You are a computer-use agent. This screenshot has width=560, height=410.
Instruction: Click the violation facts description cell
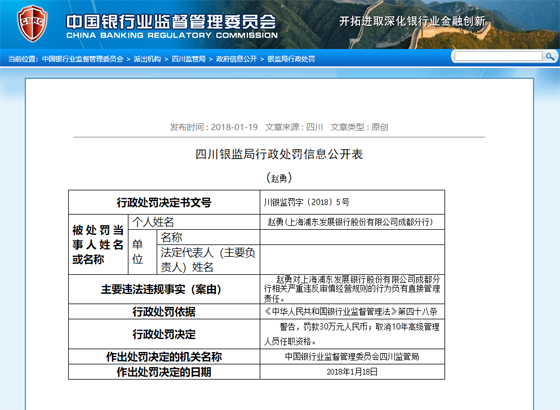[x=352, y=289]
